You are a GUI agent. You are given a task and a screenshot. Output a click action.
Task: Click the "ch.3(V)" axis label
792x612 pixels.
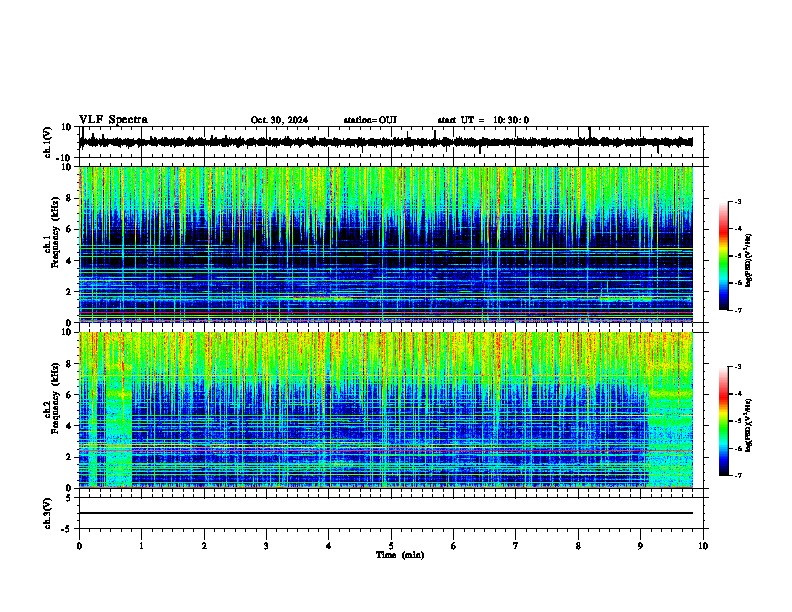(48, 513)
